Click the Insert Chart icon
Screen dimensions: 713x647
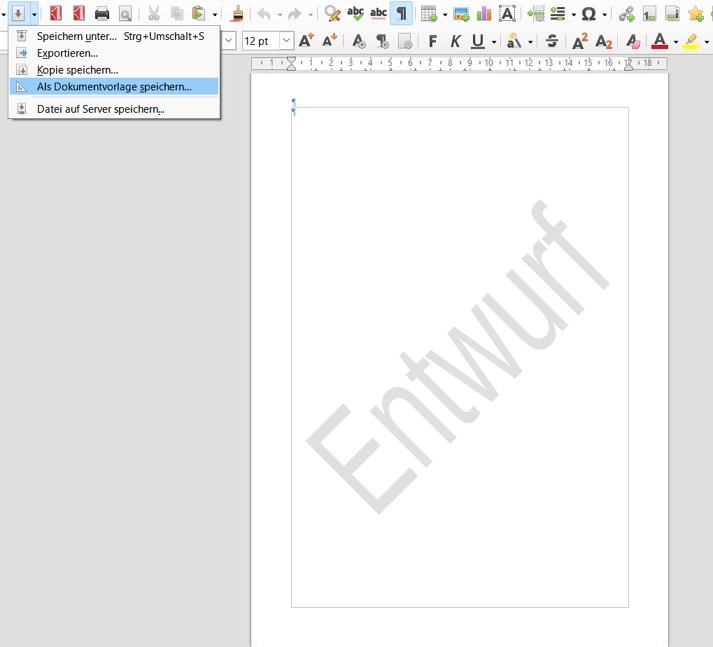pyautogui.click(x=484, y=14)
